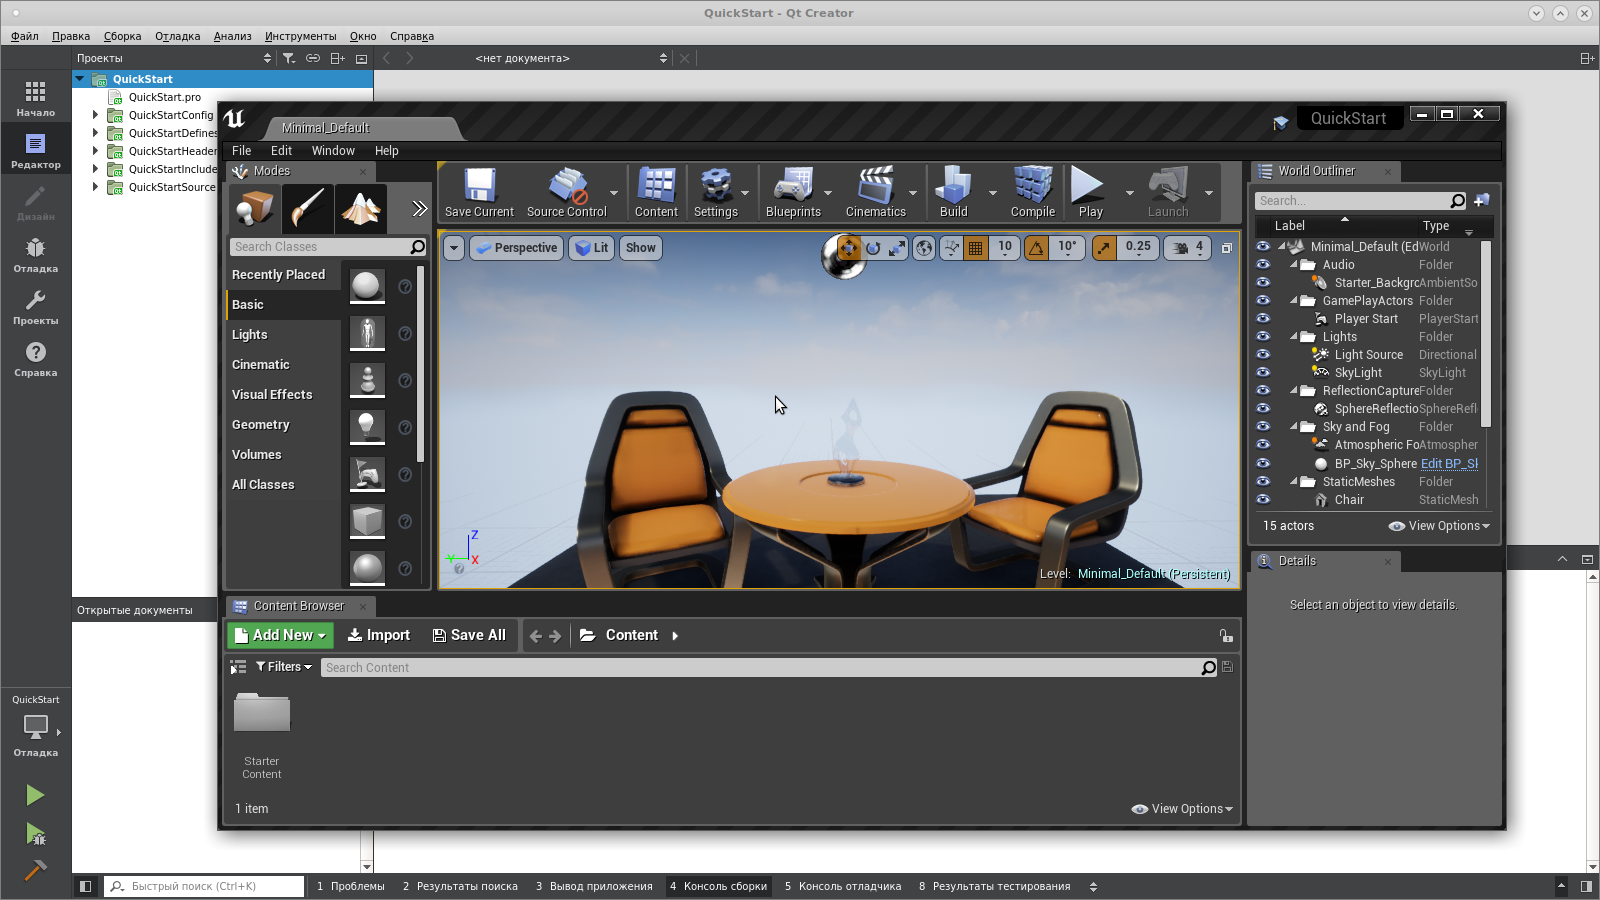The width and height of the screenshot is (1600, 900).
Task: Click Save All button in Content Browser
Action: click(x=468, y=635)
